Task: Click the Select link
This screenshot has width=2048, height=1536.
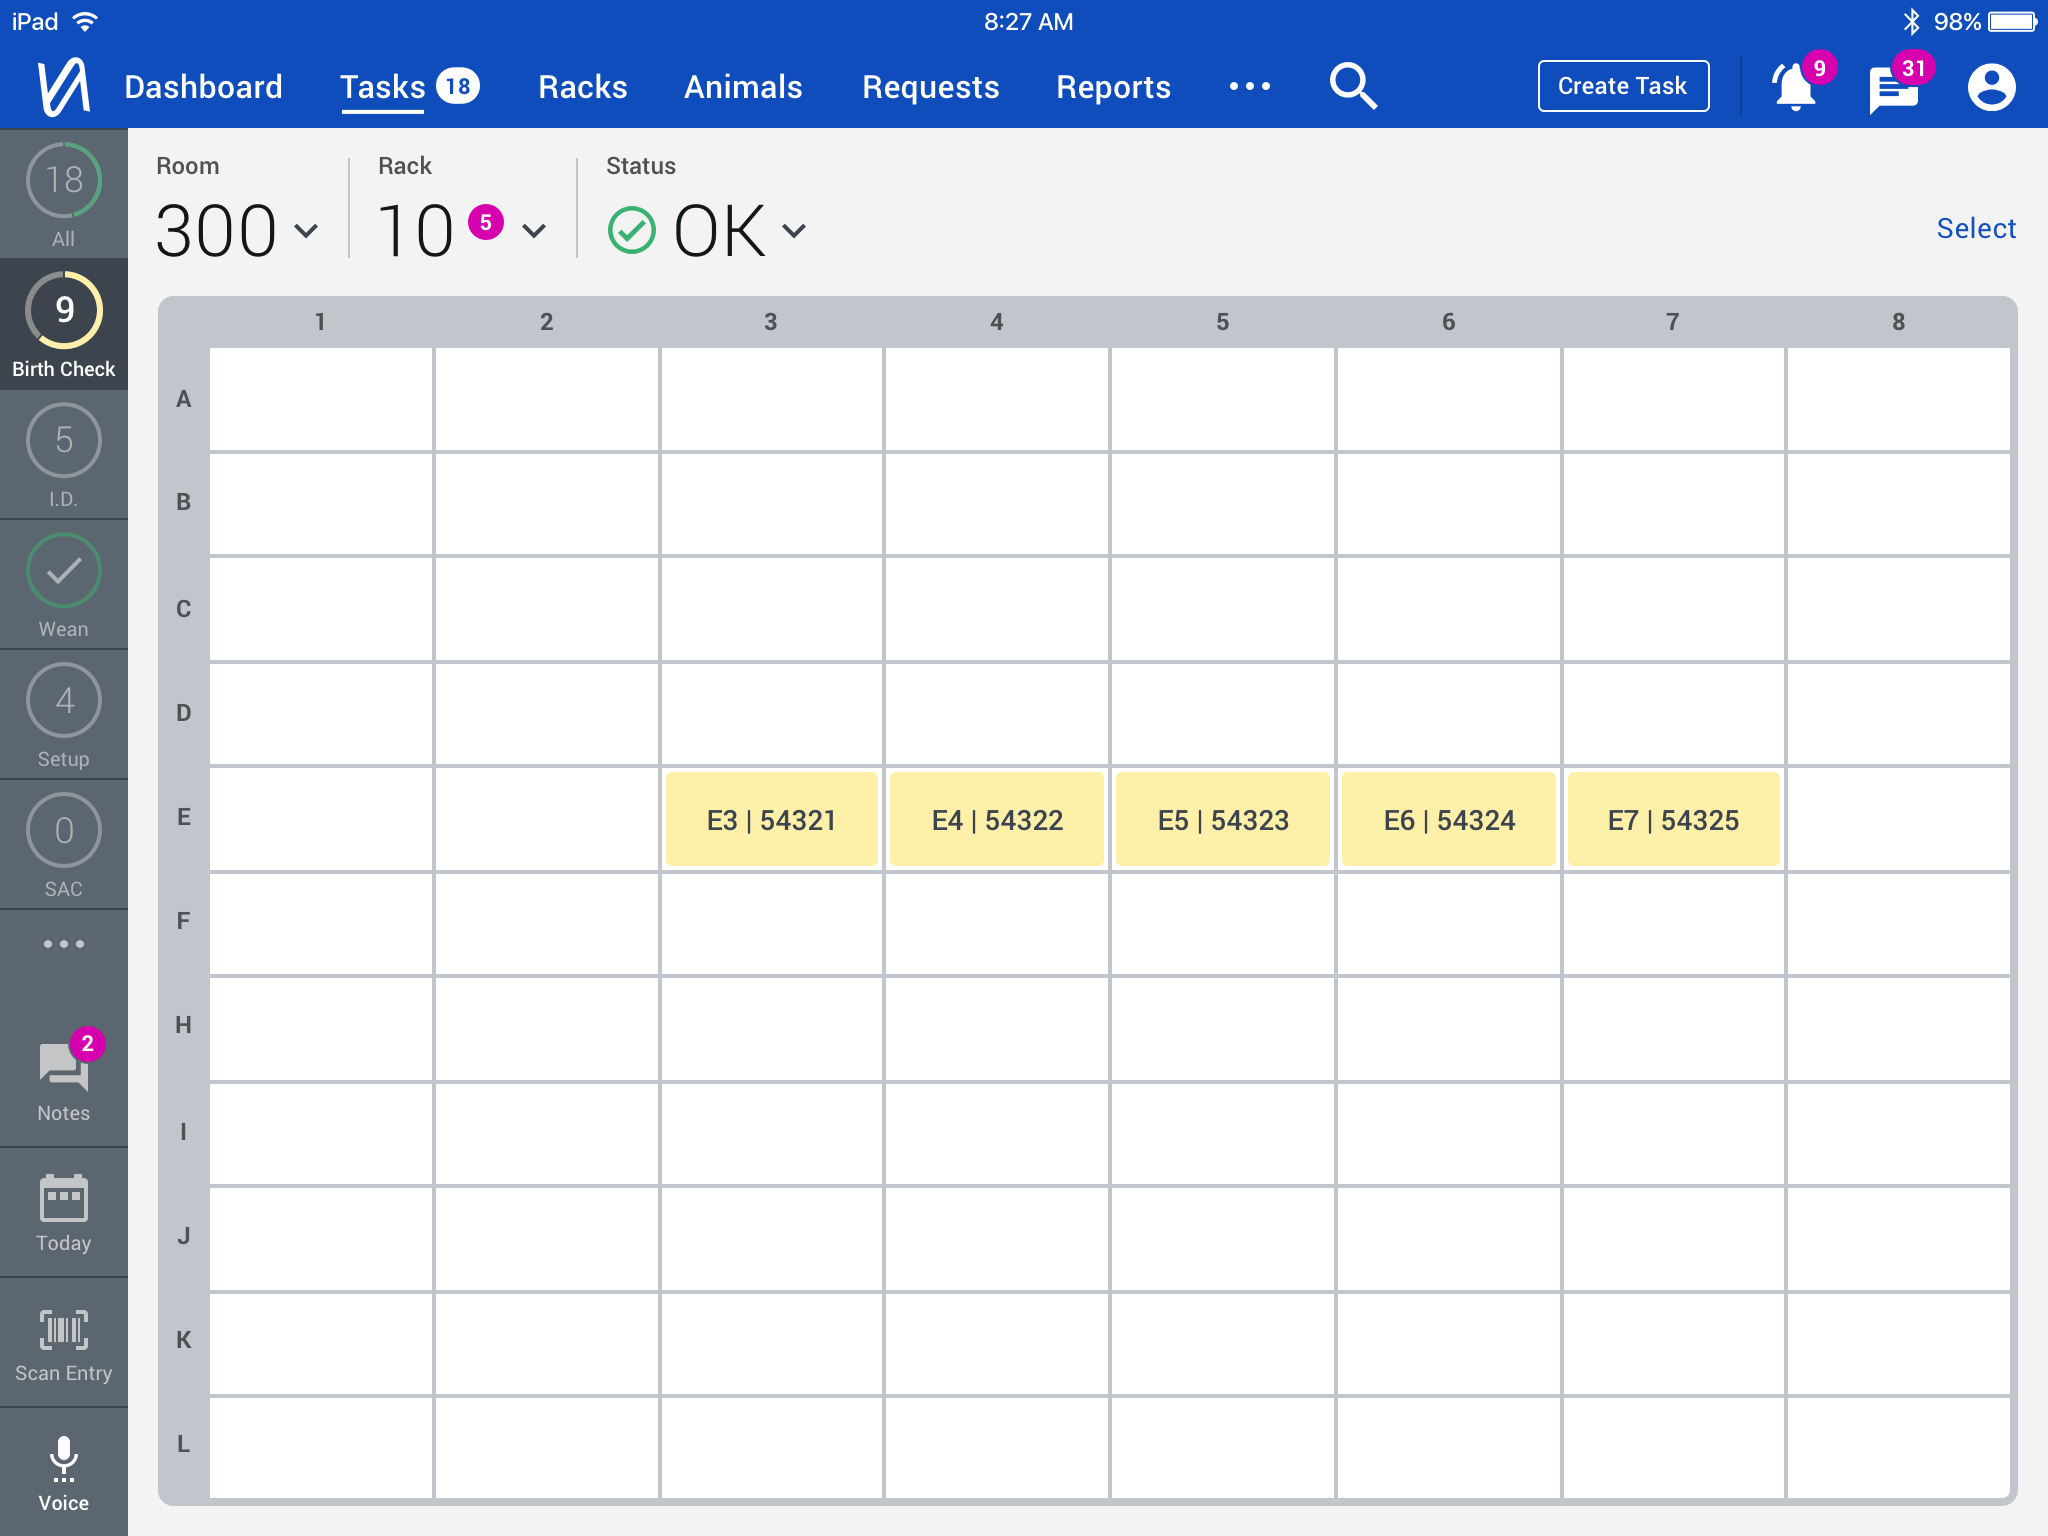Action: click(x=1976, y=228)
